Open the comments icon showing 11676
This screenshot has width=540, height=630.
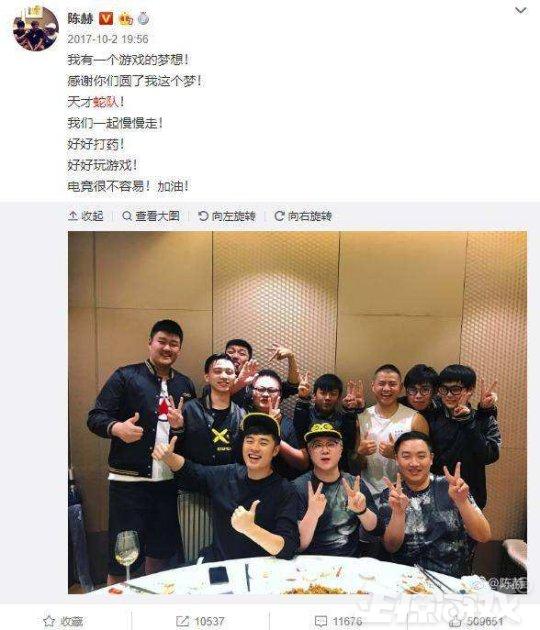click(x=321, y=622)
